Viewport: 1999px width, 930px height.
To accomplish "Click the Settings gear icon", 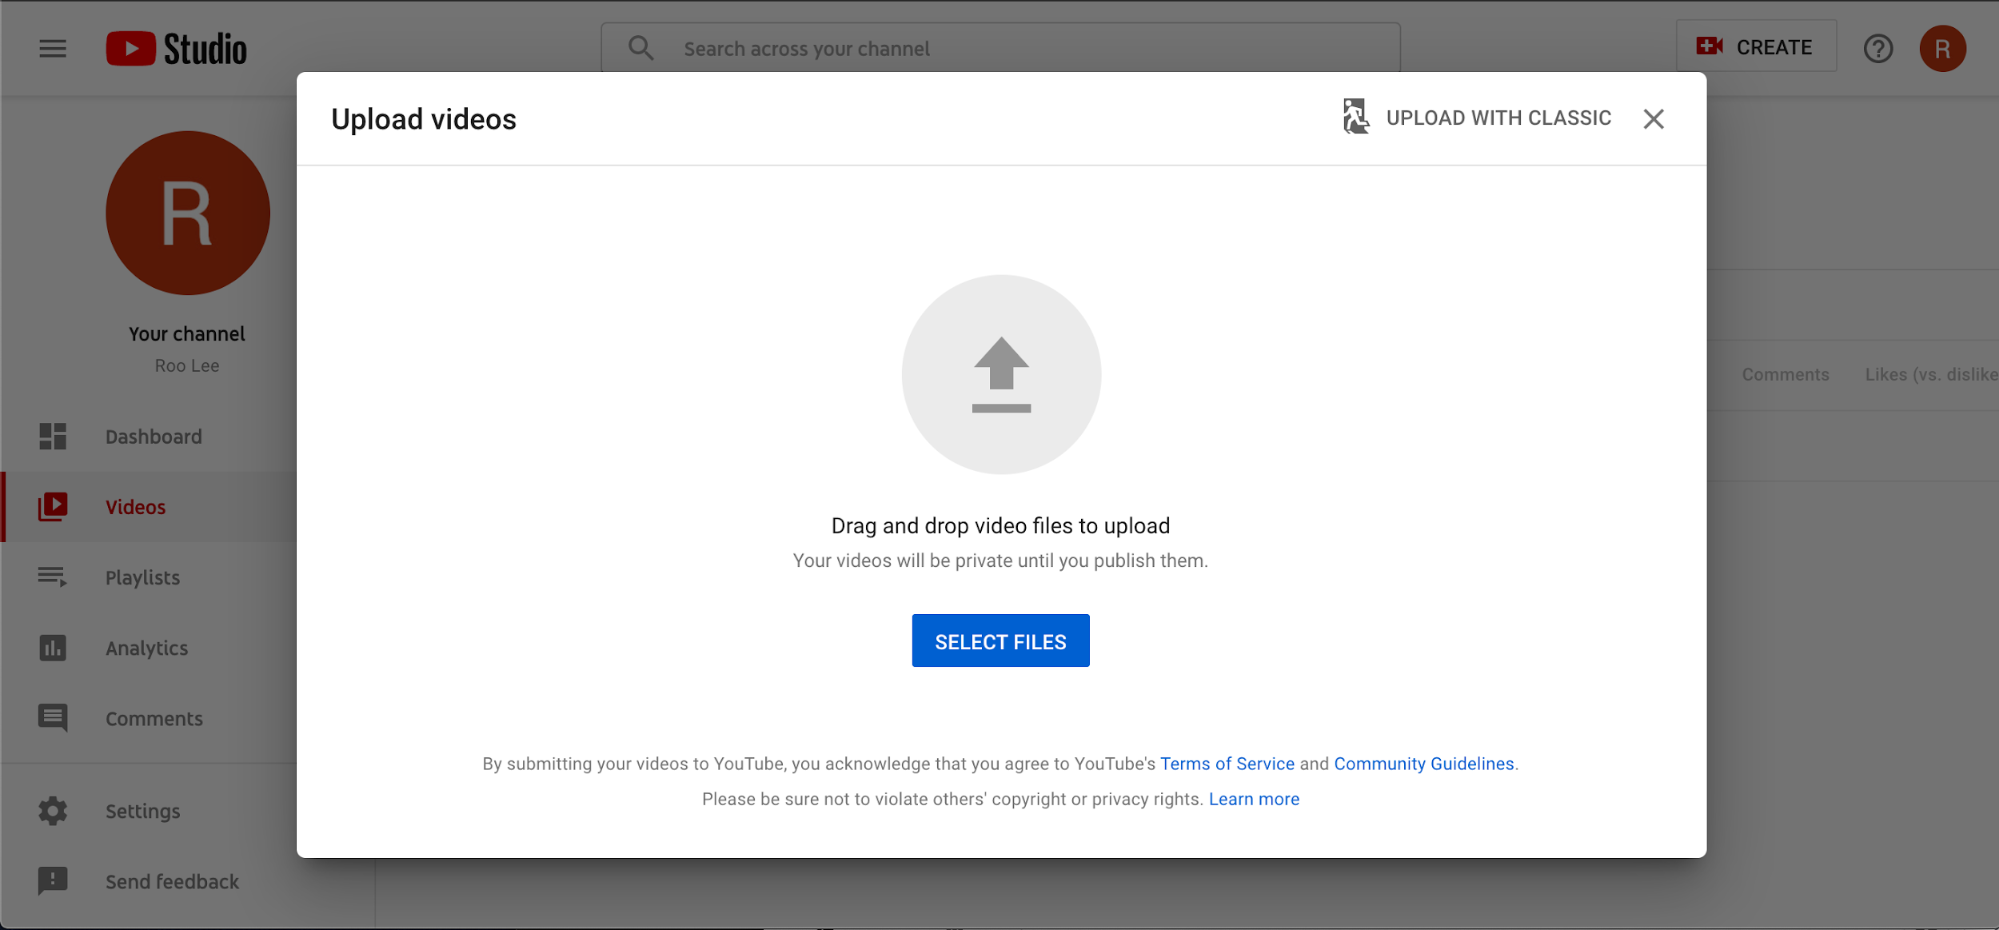I will pyautogui.click(x=53, y=811).
